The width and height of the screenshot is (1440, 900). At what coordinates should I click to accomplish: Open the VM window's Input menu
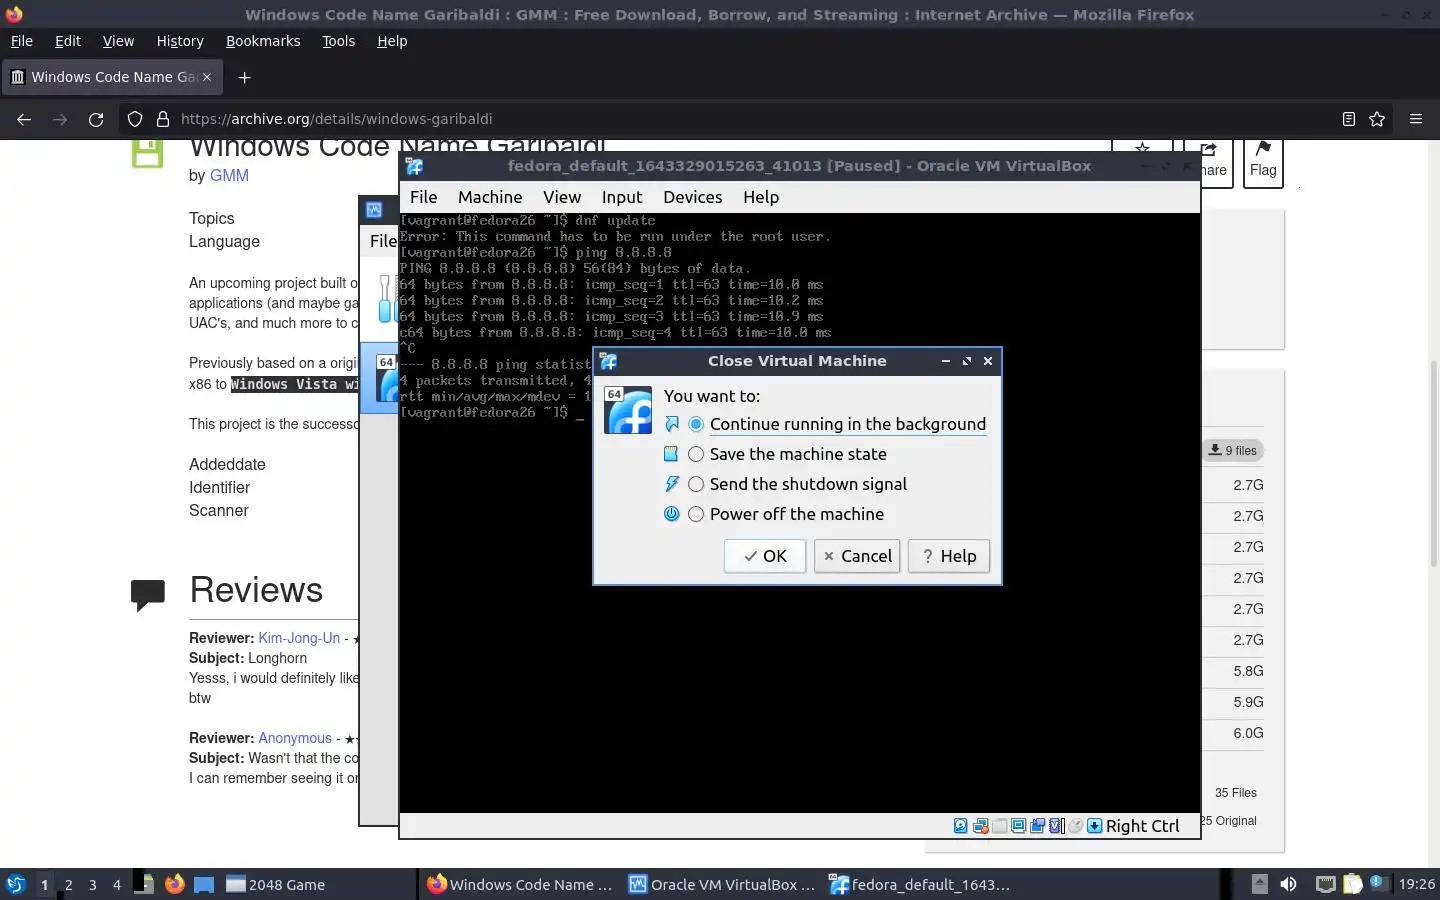[x=622, y=197]
